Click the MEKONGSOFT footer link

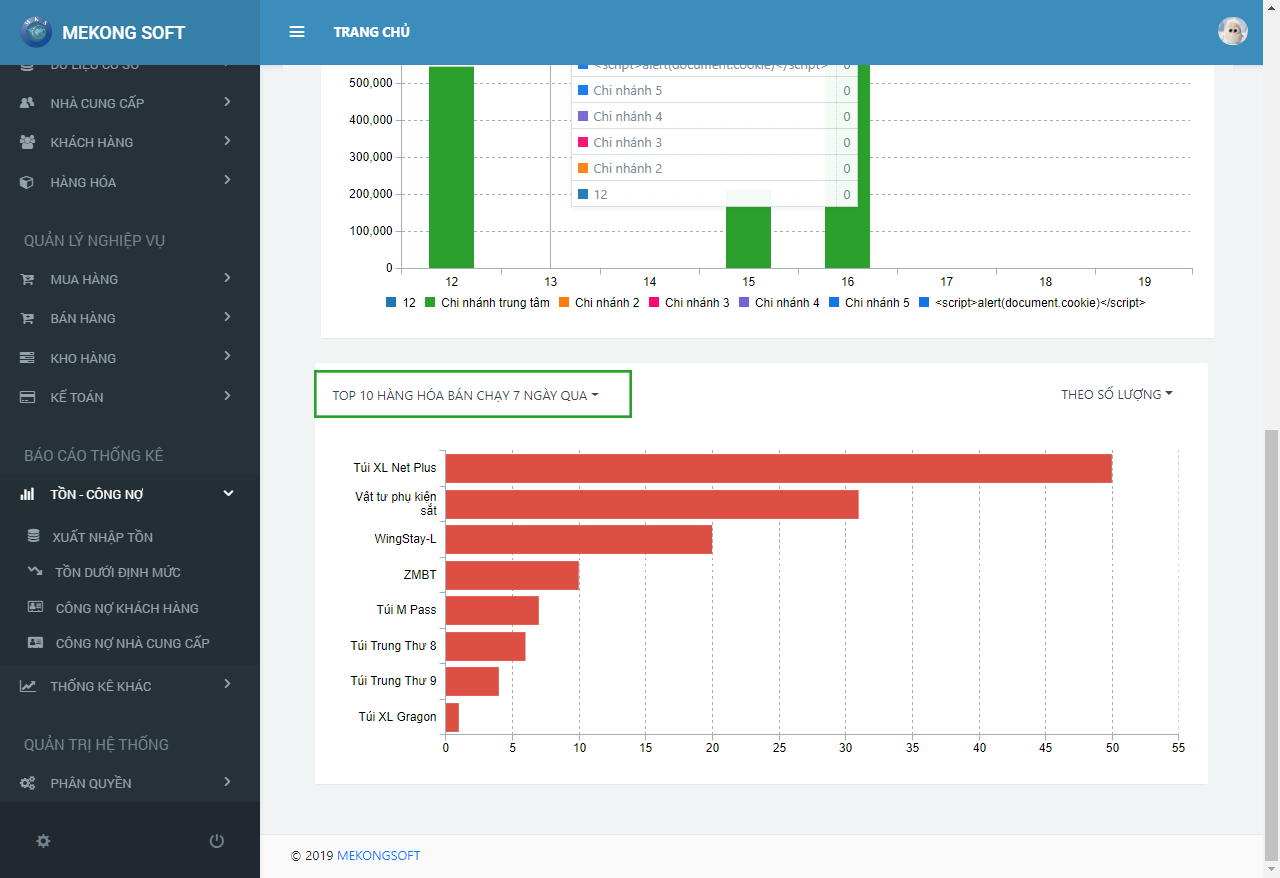click(379, 856)
